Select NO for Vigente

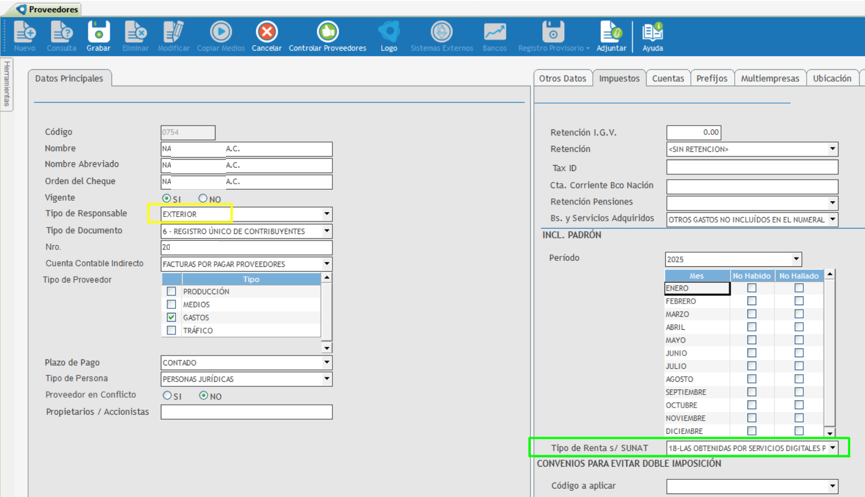[203, 199]
